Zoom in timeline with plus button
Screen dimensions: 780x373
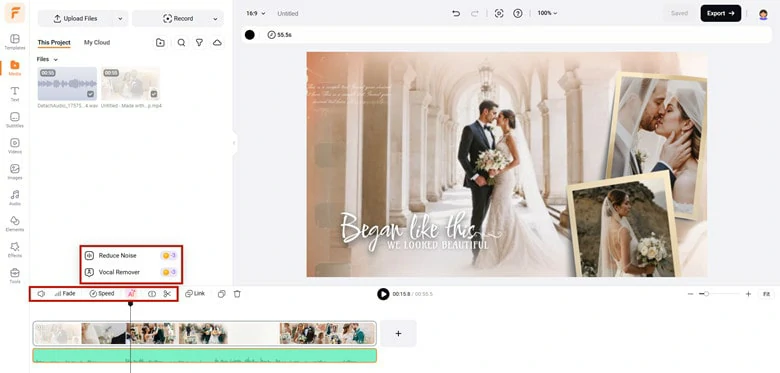tap(748, 294)
